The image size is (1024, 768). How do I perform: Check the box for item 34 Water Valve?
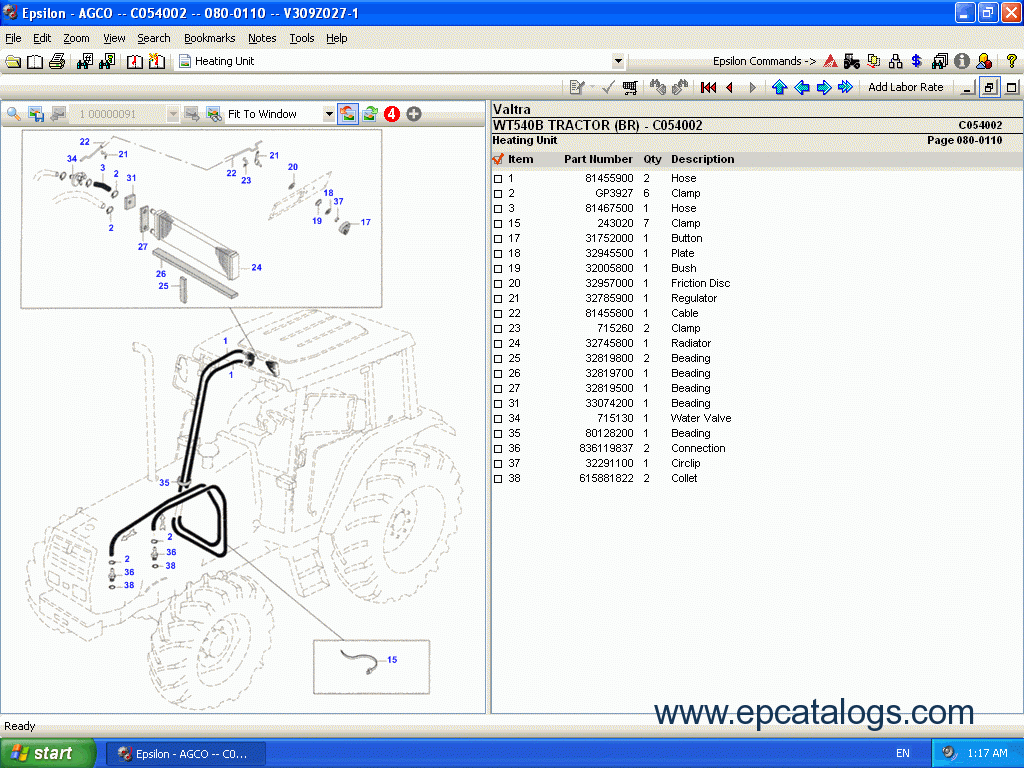coord(498,419)
